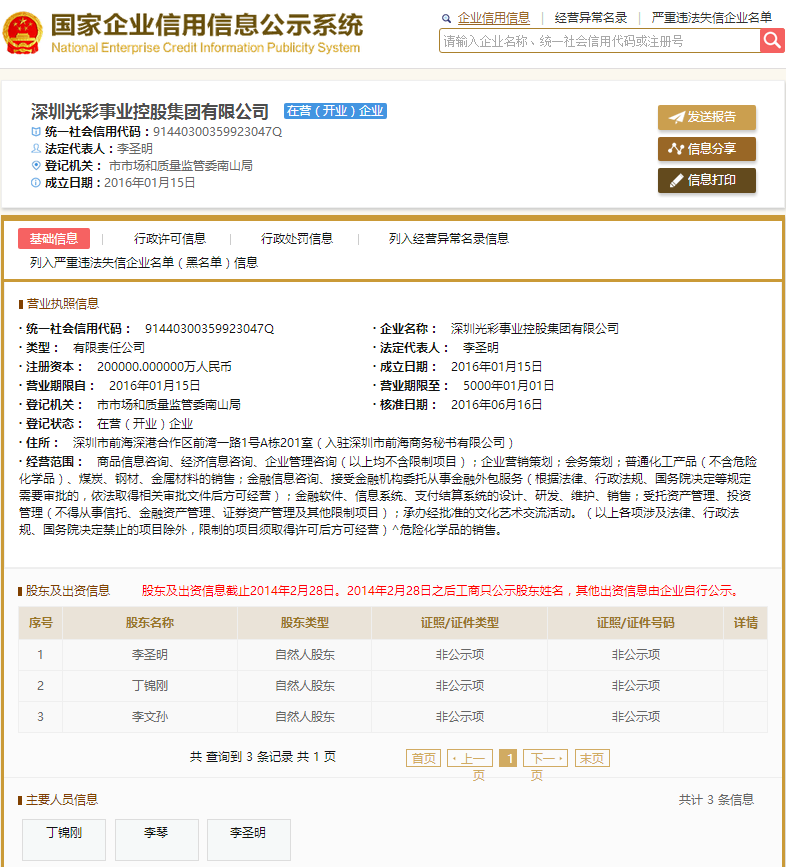
Task: Click the 首页 pagination button
Action: click(423, 758)
